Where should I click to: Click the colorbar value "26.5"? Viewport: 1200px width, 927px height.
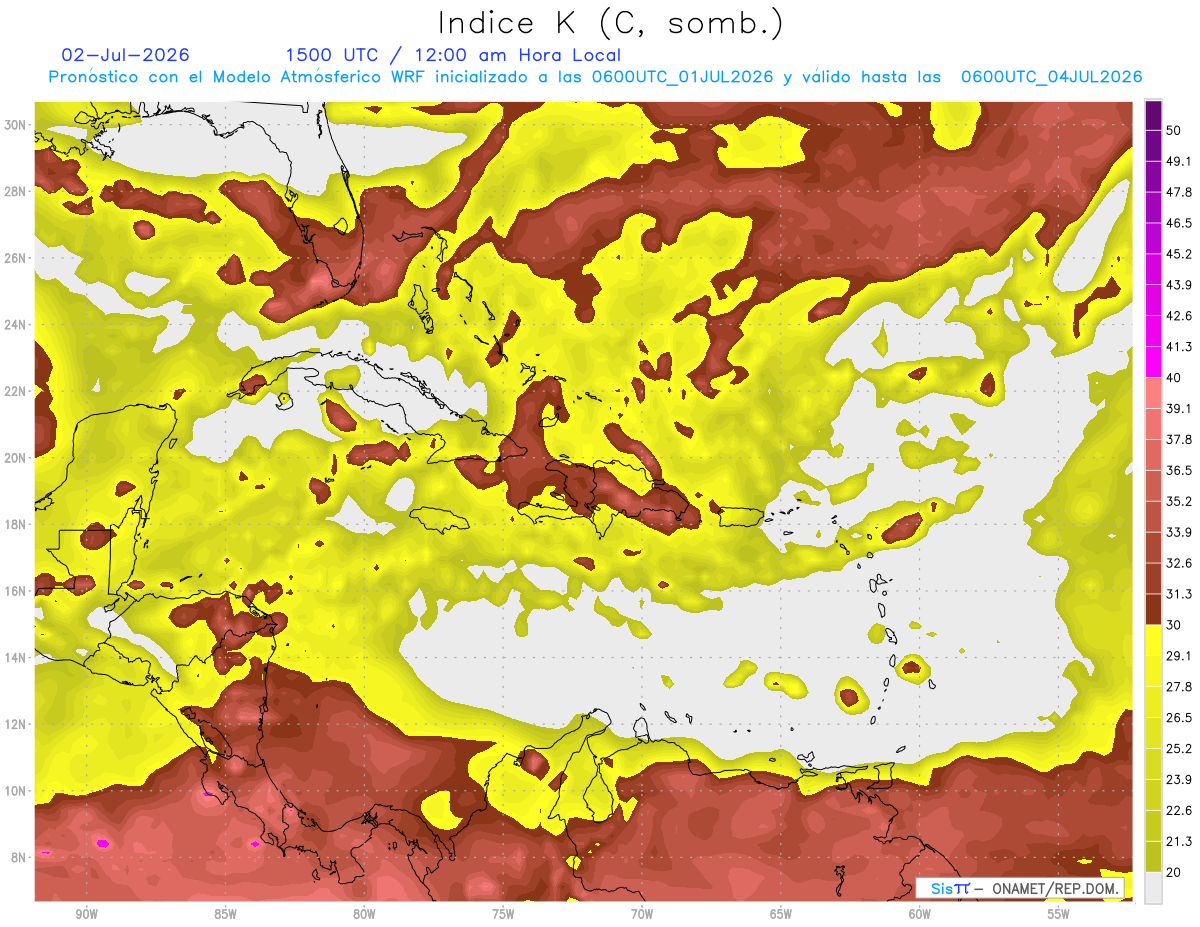[1179, 718]
